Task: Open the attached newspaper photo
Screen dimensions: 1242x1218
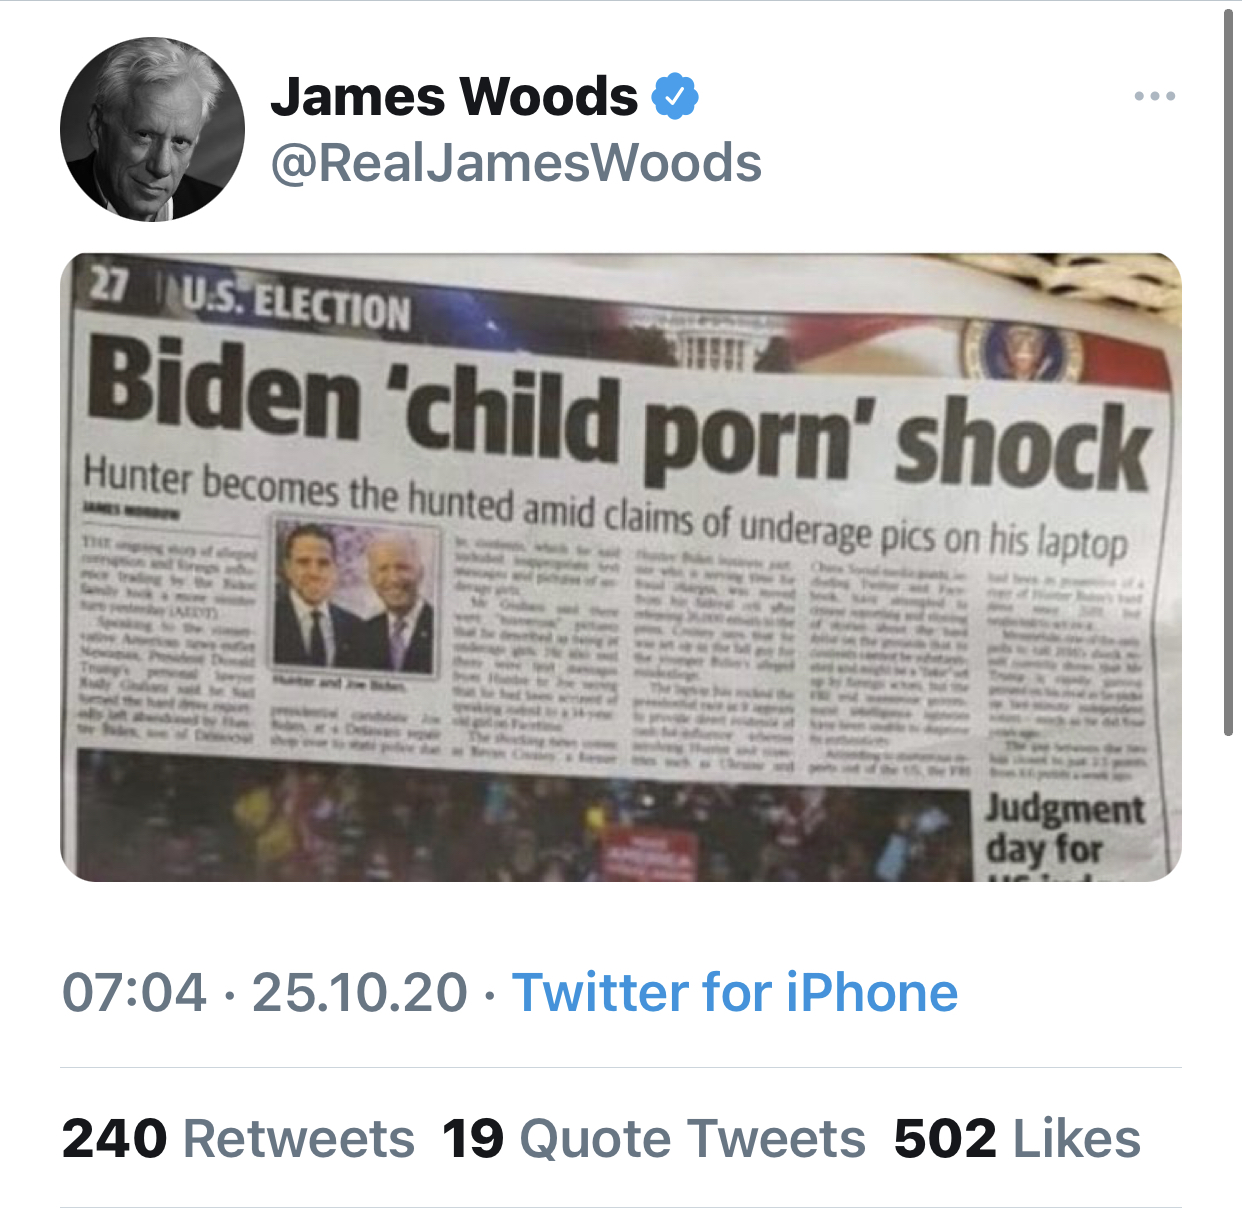Action: click(621, 567)
